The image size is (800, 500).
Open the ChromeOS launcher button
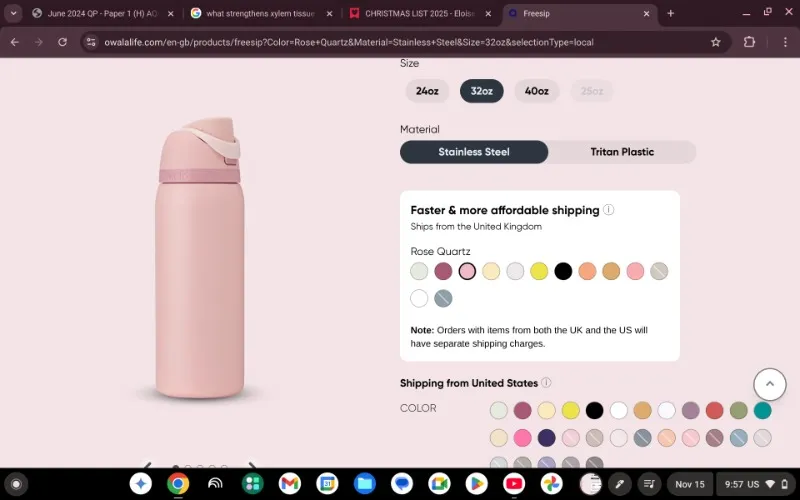[16, 484]
